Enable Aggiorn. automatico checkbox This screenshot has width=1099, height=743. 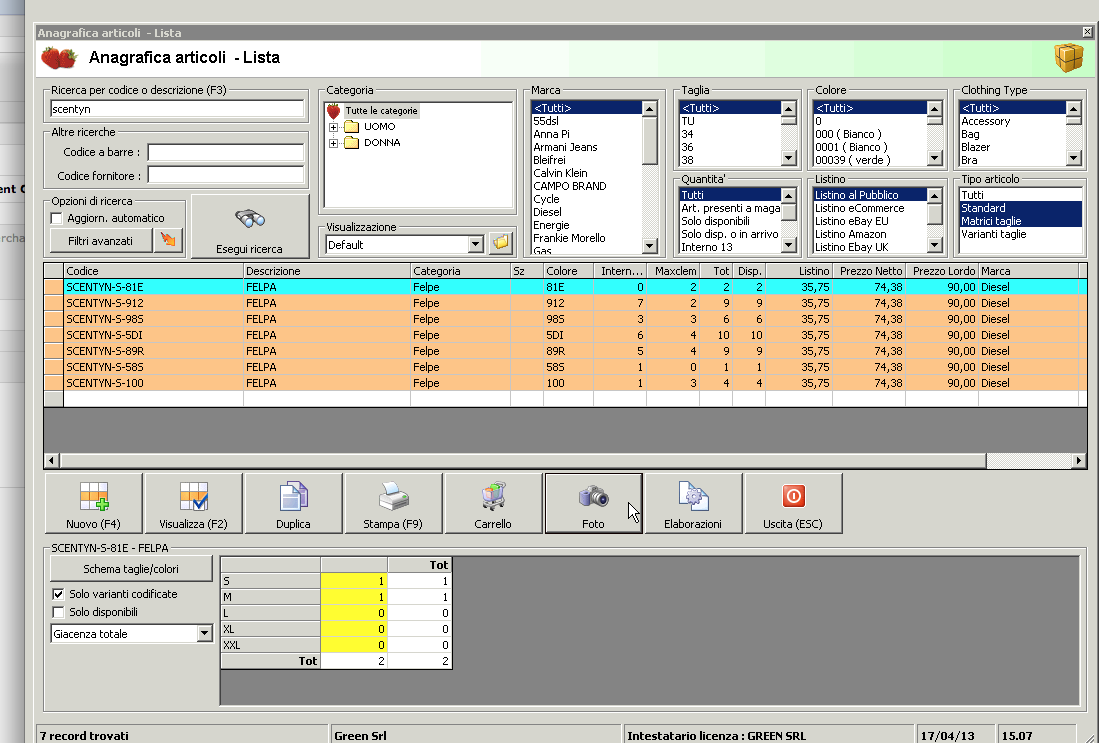click(57, 218)
